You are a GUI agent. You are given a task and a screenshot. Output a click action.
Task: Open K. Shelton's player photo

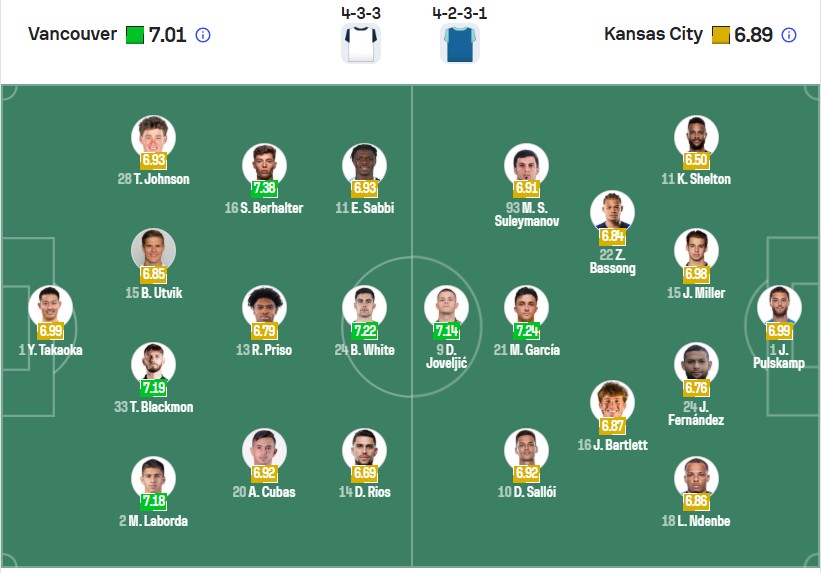(x=696, y=137)
